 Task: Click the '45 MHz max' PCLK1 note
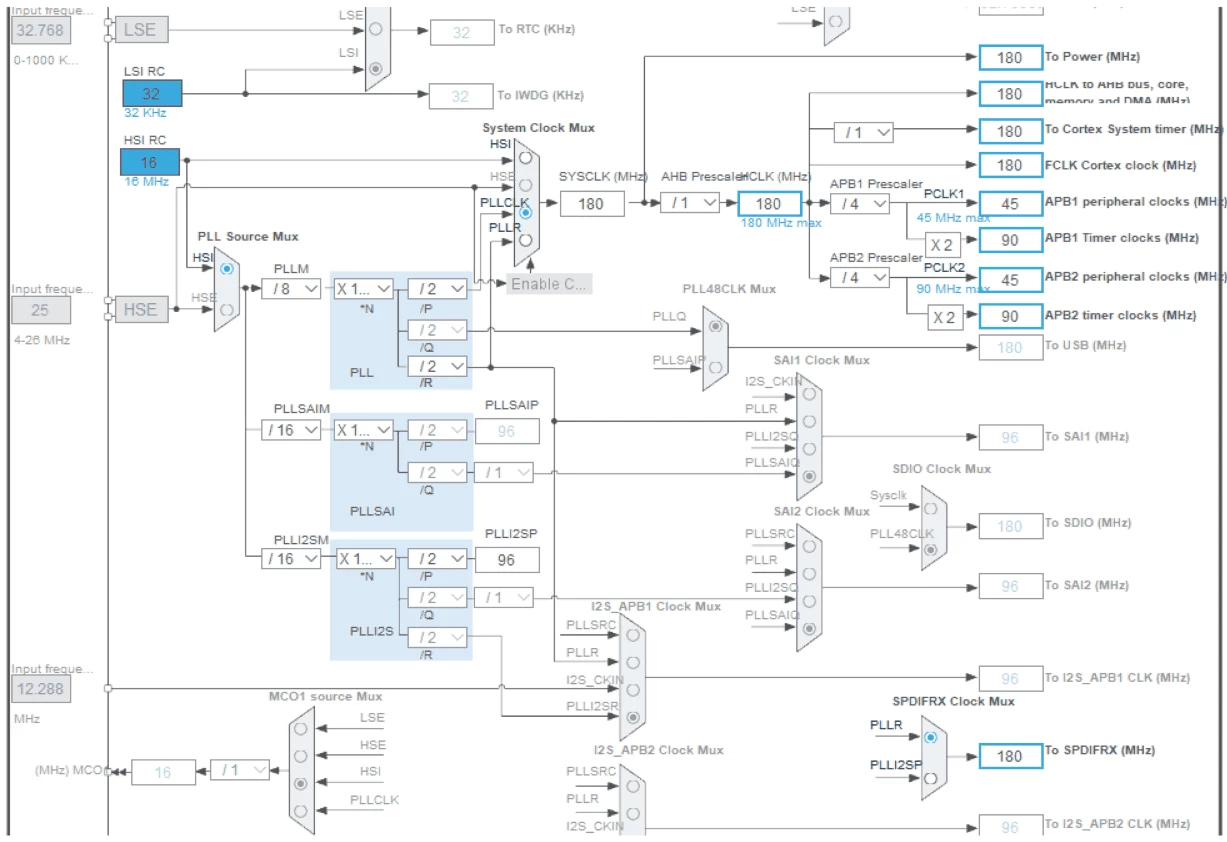pos(954,217)
